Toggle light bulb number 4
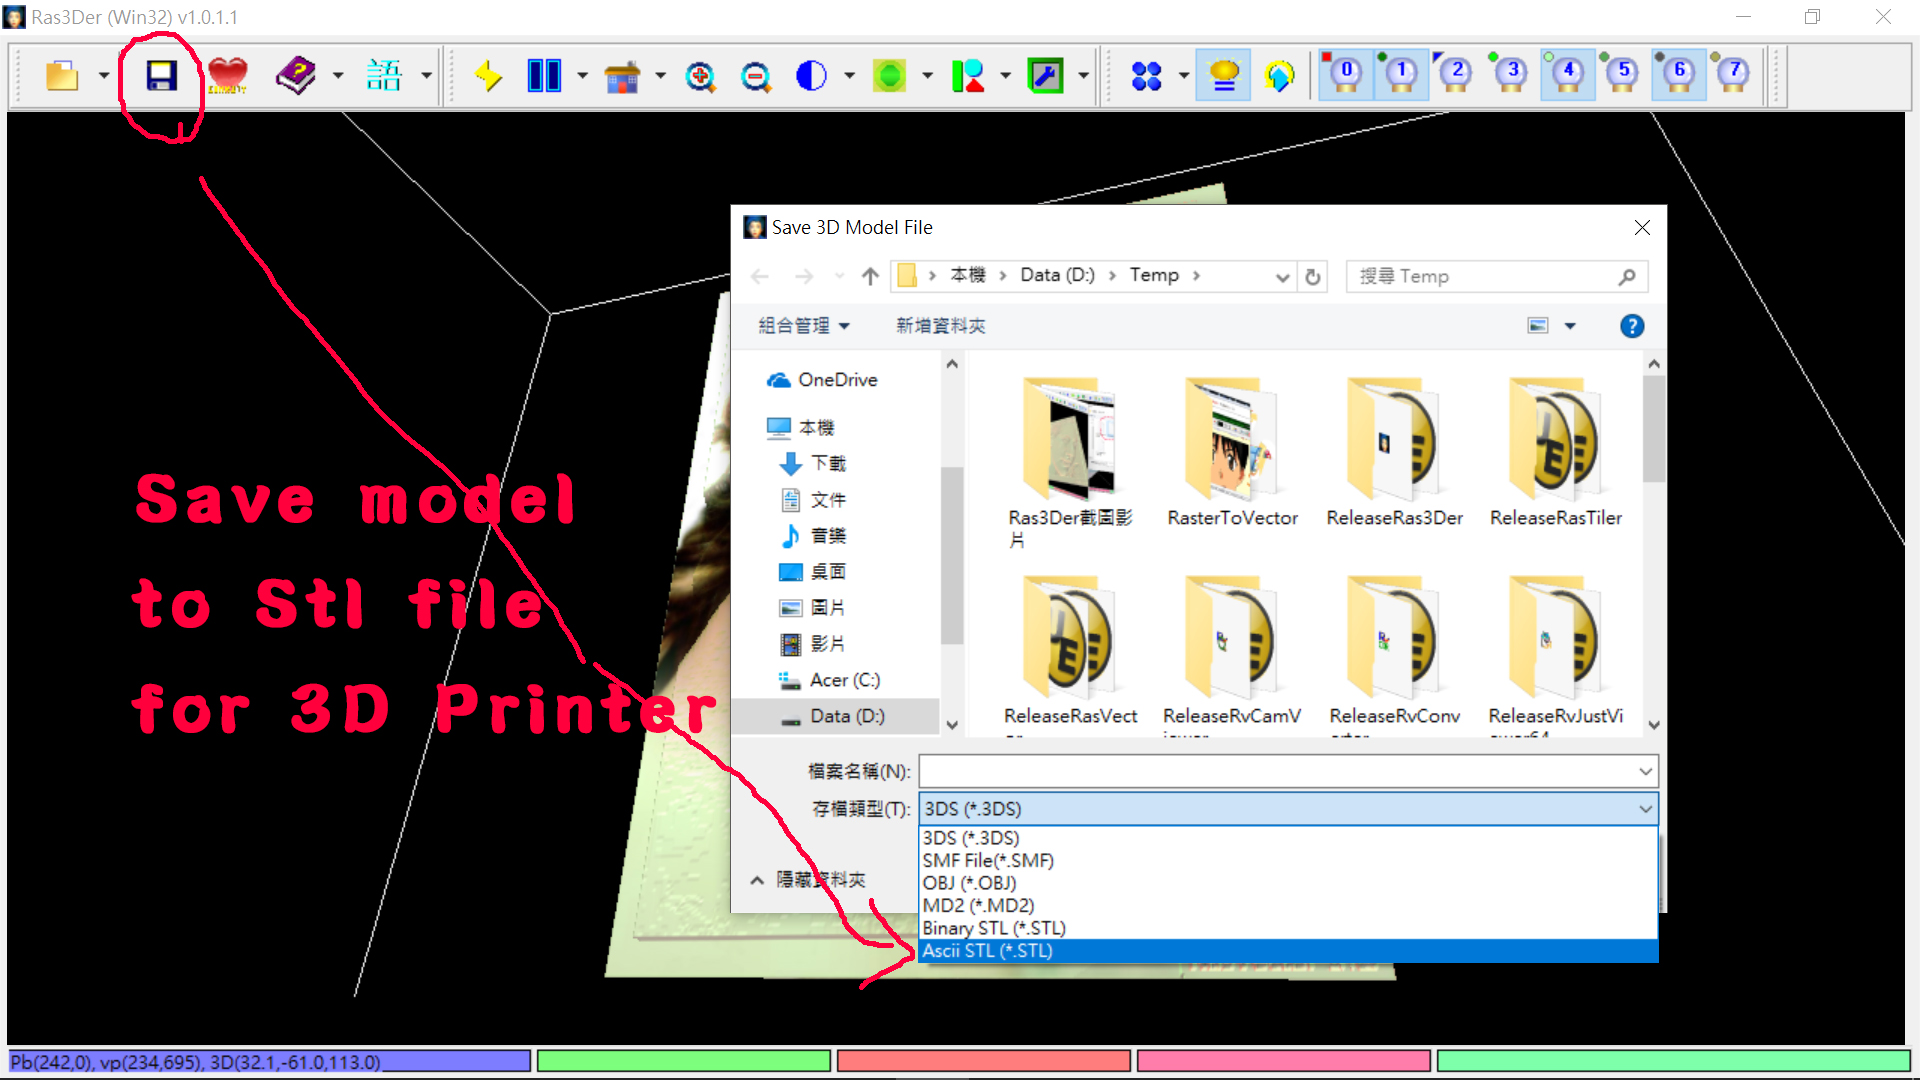The width and height of the screenshot is (1920, 1080). pyautogui.click(x=1567, y=74)
